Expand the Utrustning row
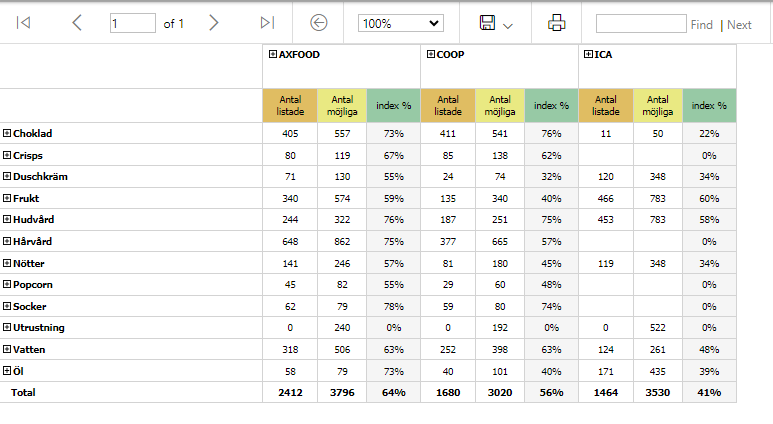The width and height of the screenshot is (773, 424). pyautogui.click(x=7, y=327)
